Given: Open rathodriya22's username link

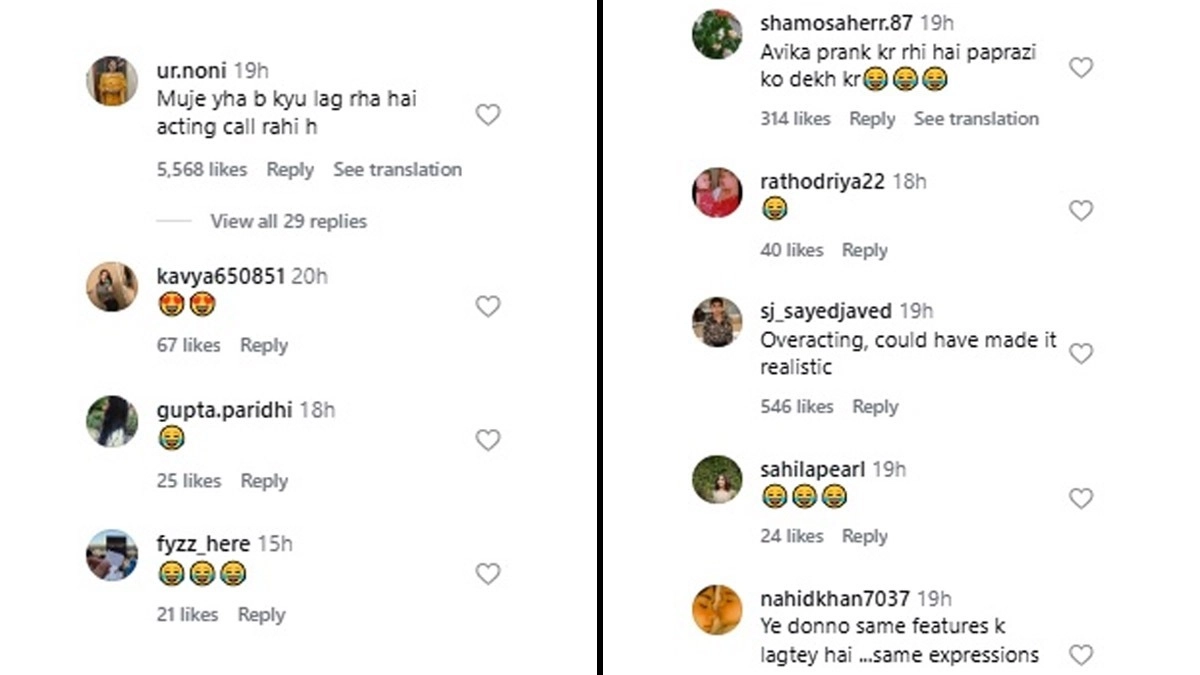Looking at the screenshot, I should point(822,182).
